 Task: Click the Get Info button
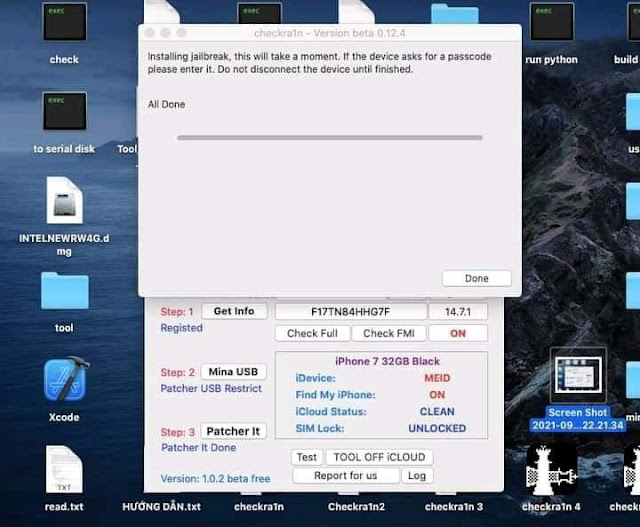(x=234, y=311)
